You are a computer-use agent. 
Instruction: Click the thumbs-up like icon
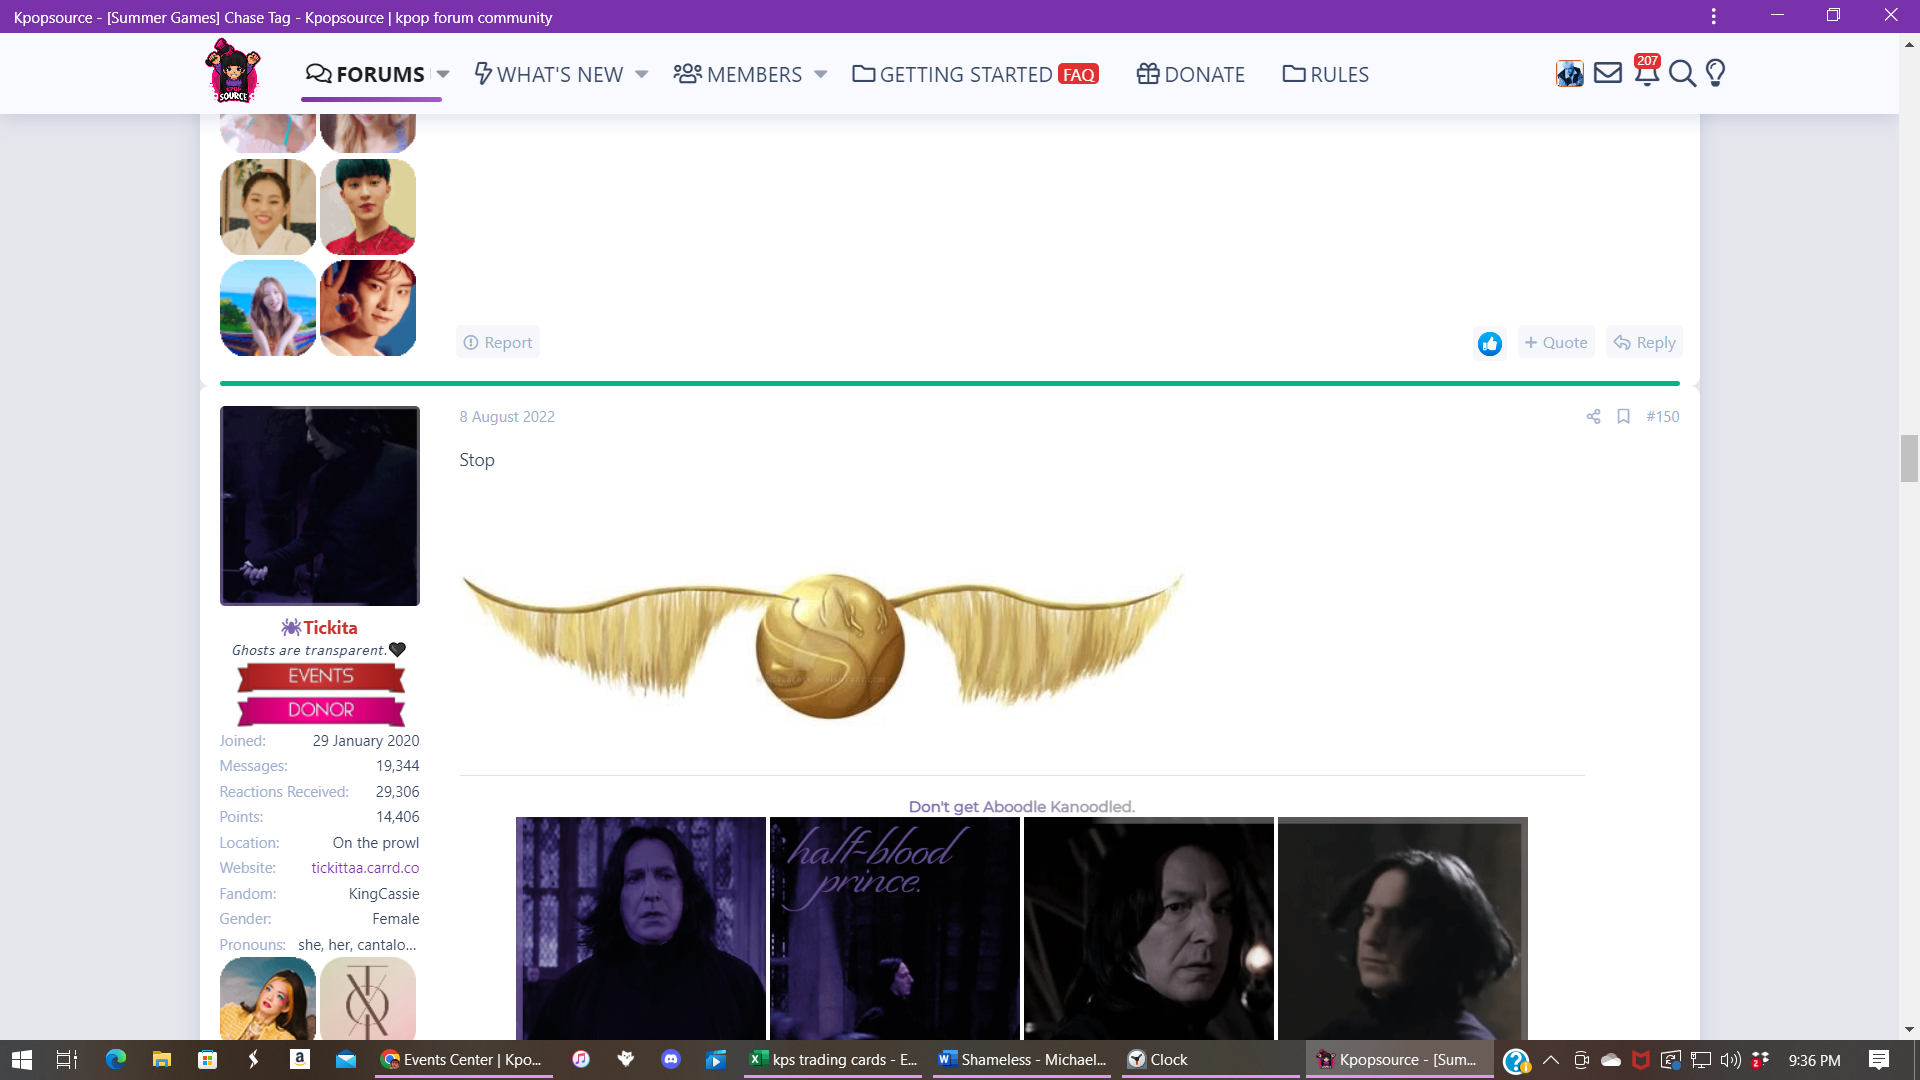point(1490,343)
